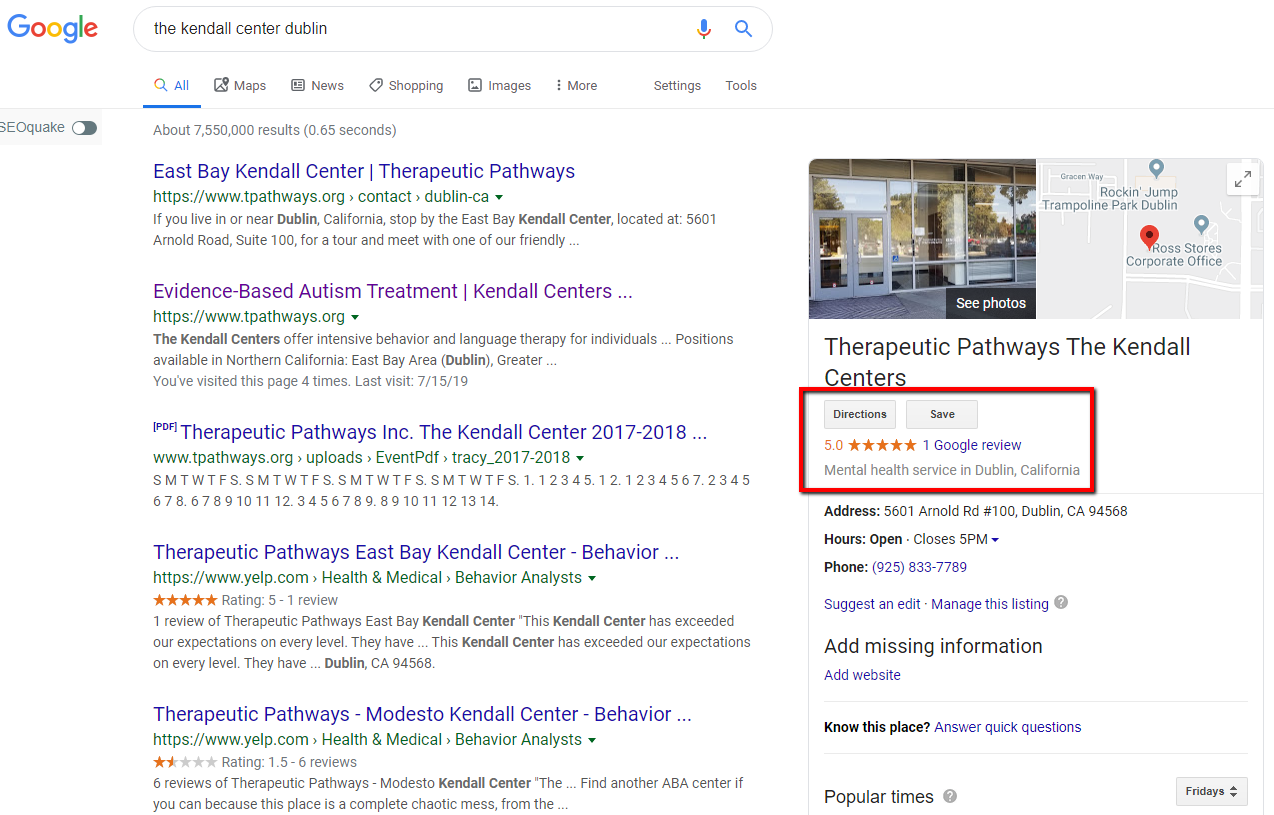Screen dimensions: 1274x815
Task: Open dropdown arrow of Modesto yelp result
Action: pyautogui.click(x=592, y=740)
